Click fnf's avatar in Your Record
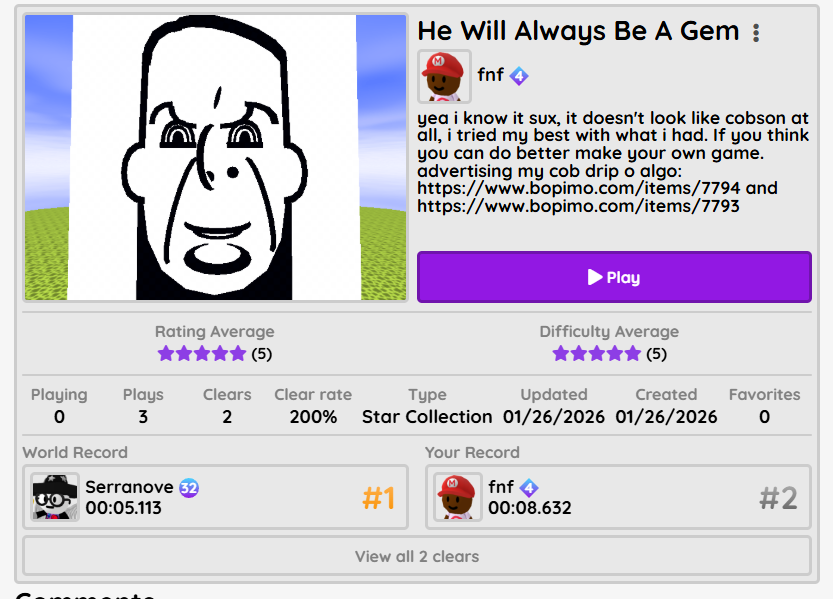833x599 pixels. (x=457, y=497)
